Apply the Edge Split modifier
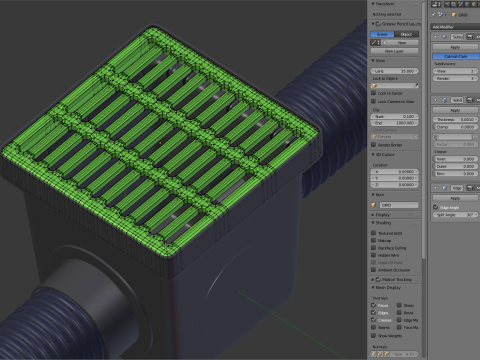The width and height of the screenshot is (480, 360). tap(455, 198)
